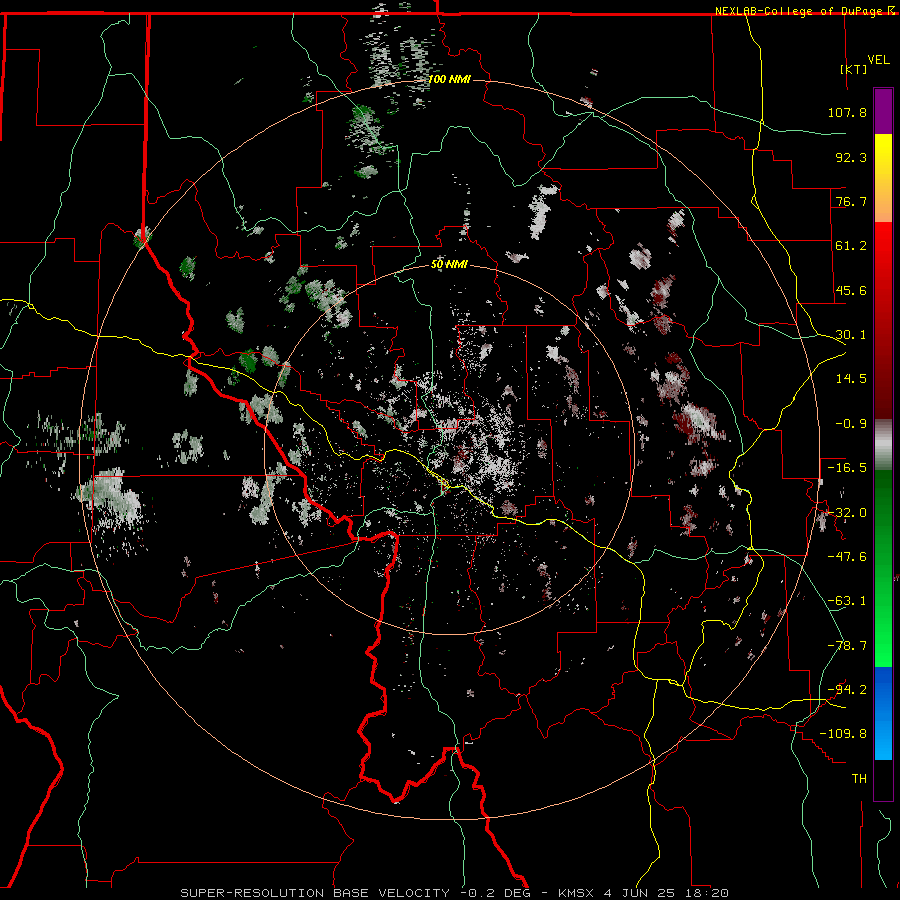Click the 61.2 velocity scale value
The image size is (900, 900).
pyautogui.click(x=851, y=246)
